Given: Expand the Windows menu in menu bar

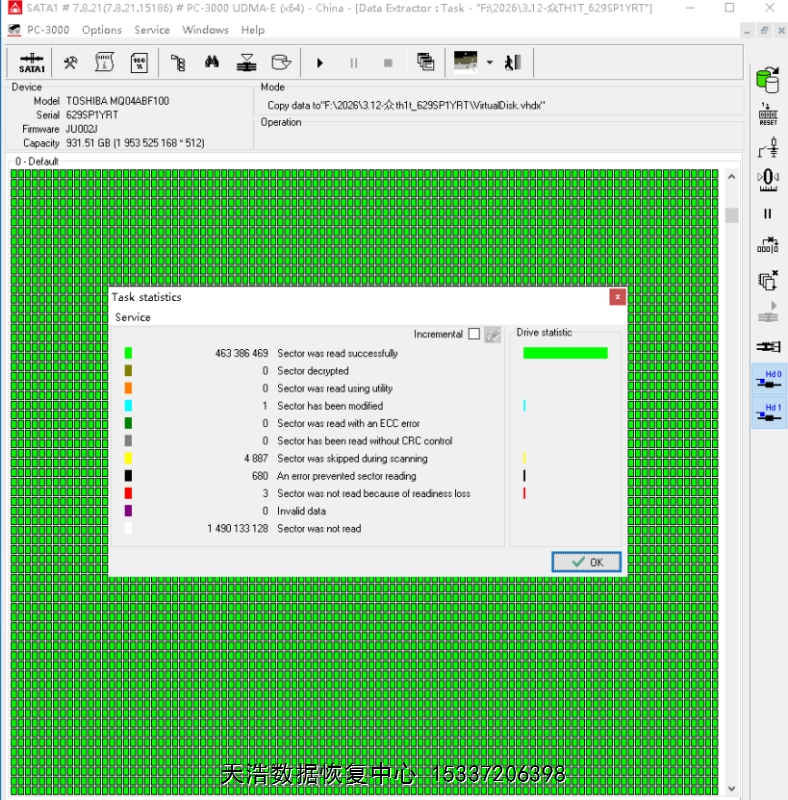Looking at the screenshot, I should pos(205,30).
